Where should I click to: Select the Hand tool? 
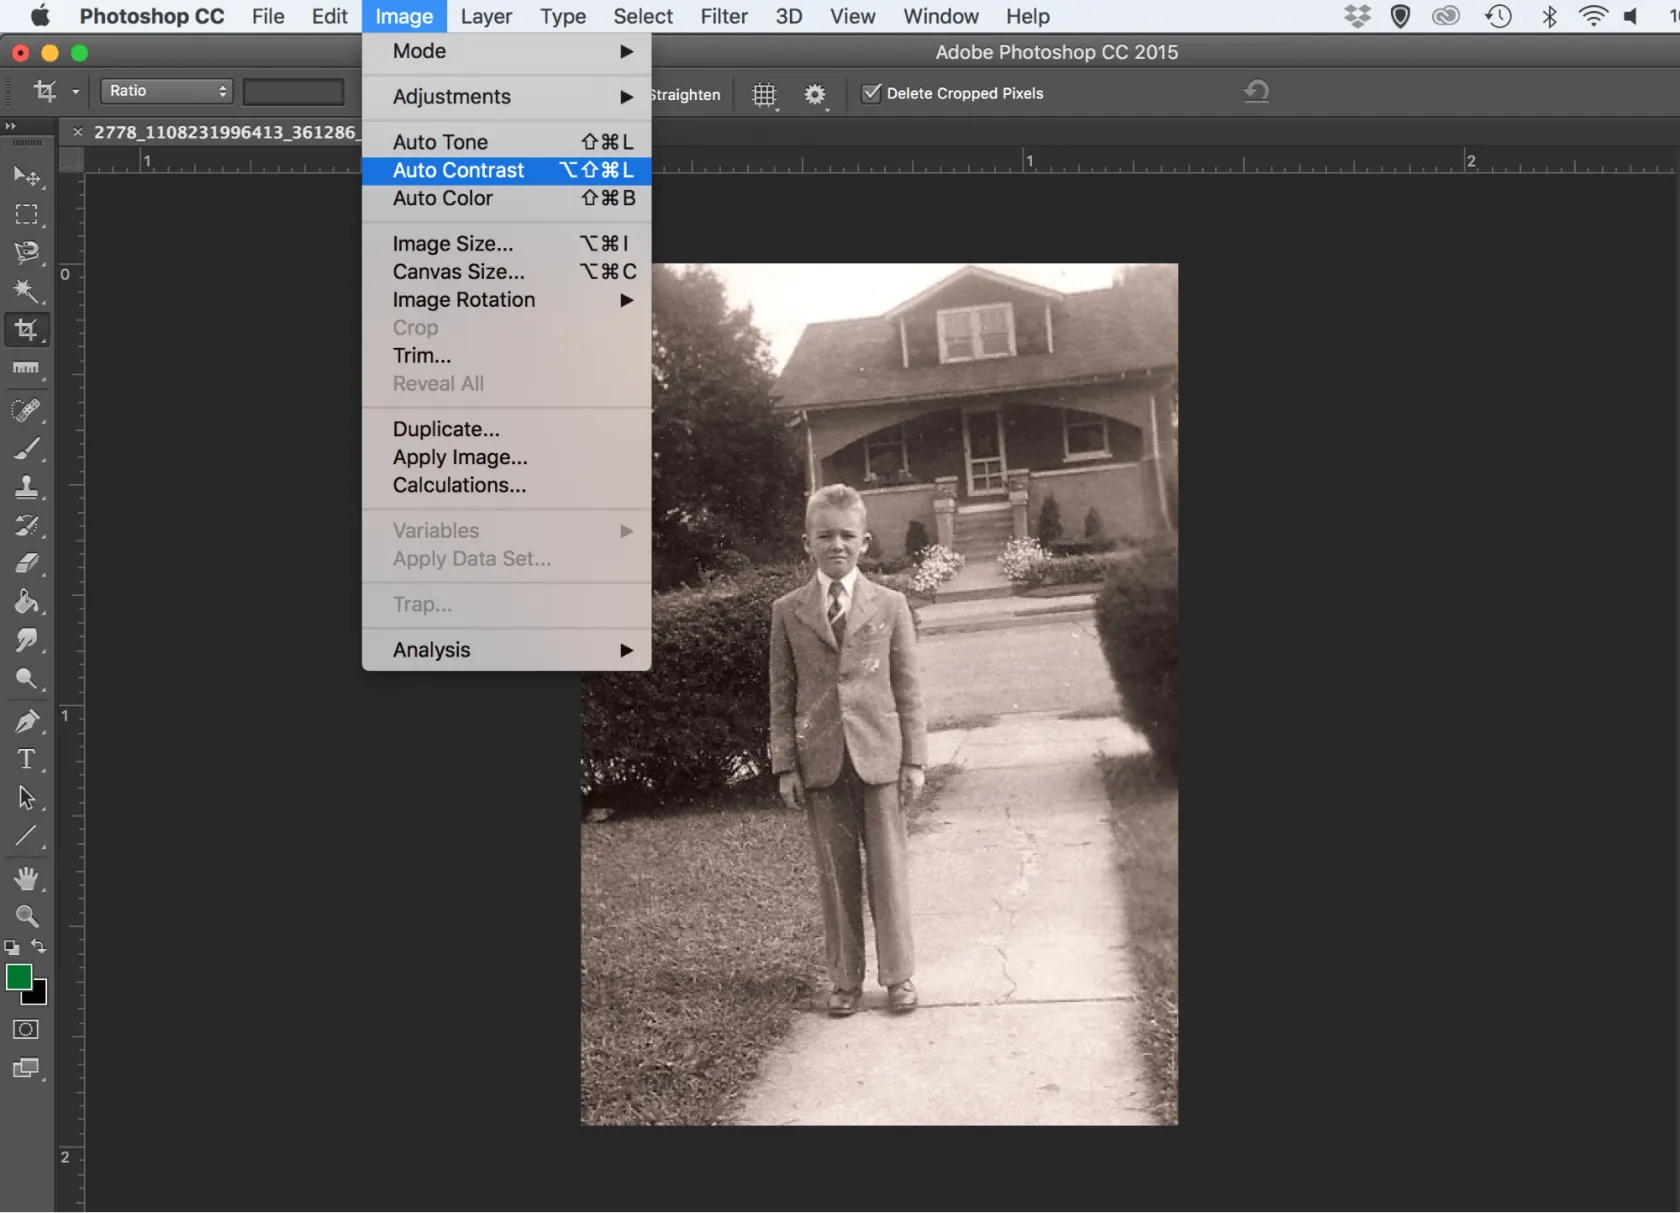[x=27, y=879]
